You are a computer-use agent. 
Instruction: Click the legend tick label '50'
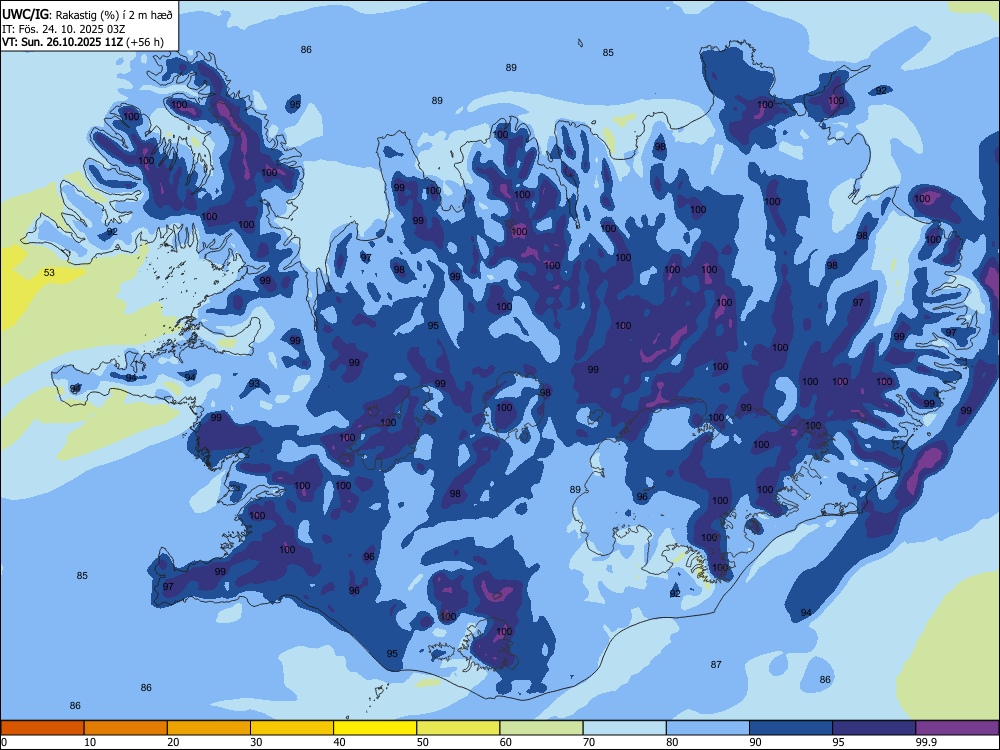[x=423, y=742]
